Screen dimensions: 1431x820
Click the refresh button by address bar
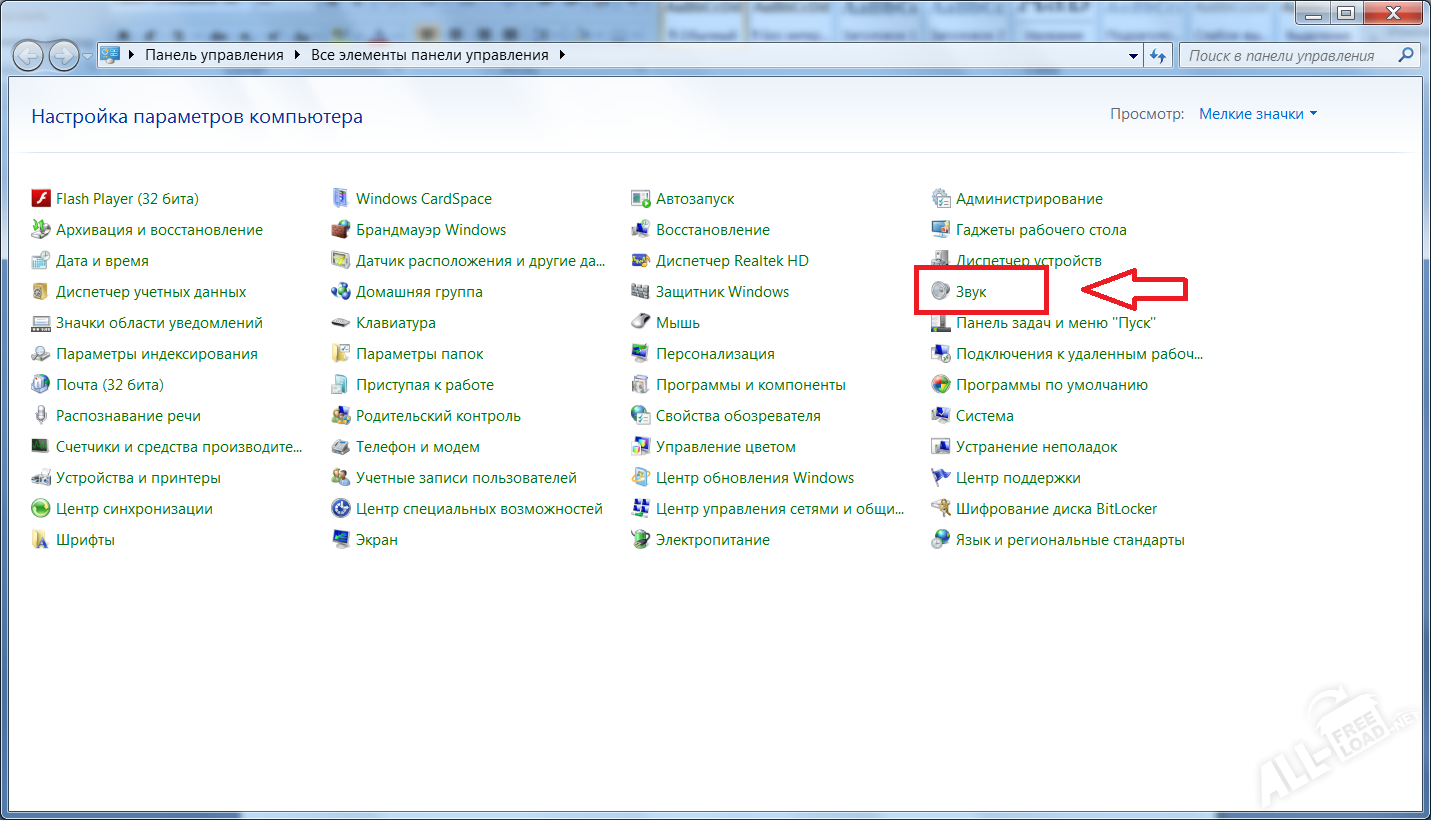(x=1159, y=56)
